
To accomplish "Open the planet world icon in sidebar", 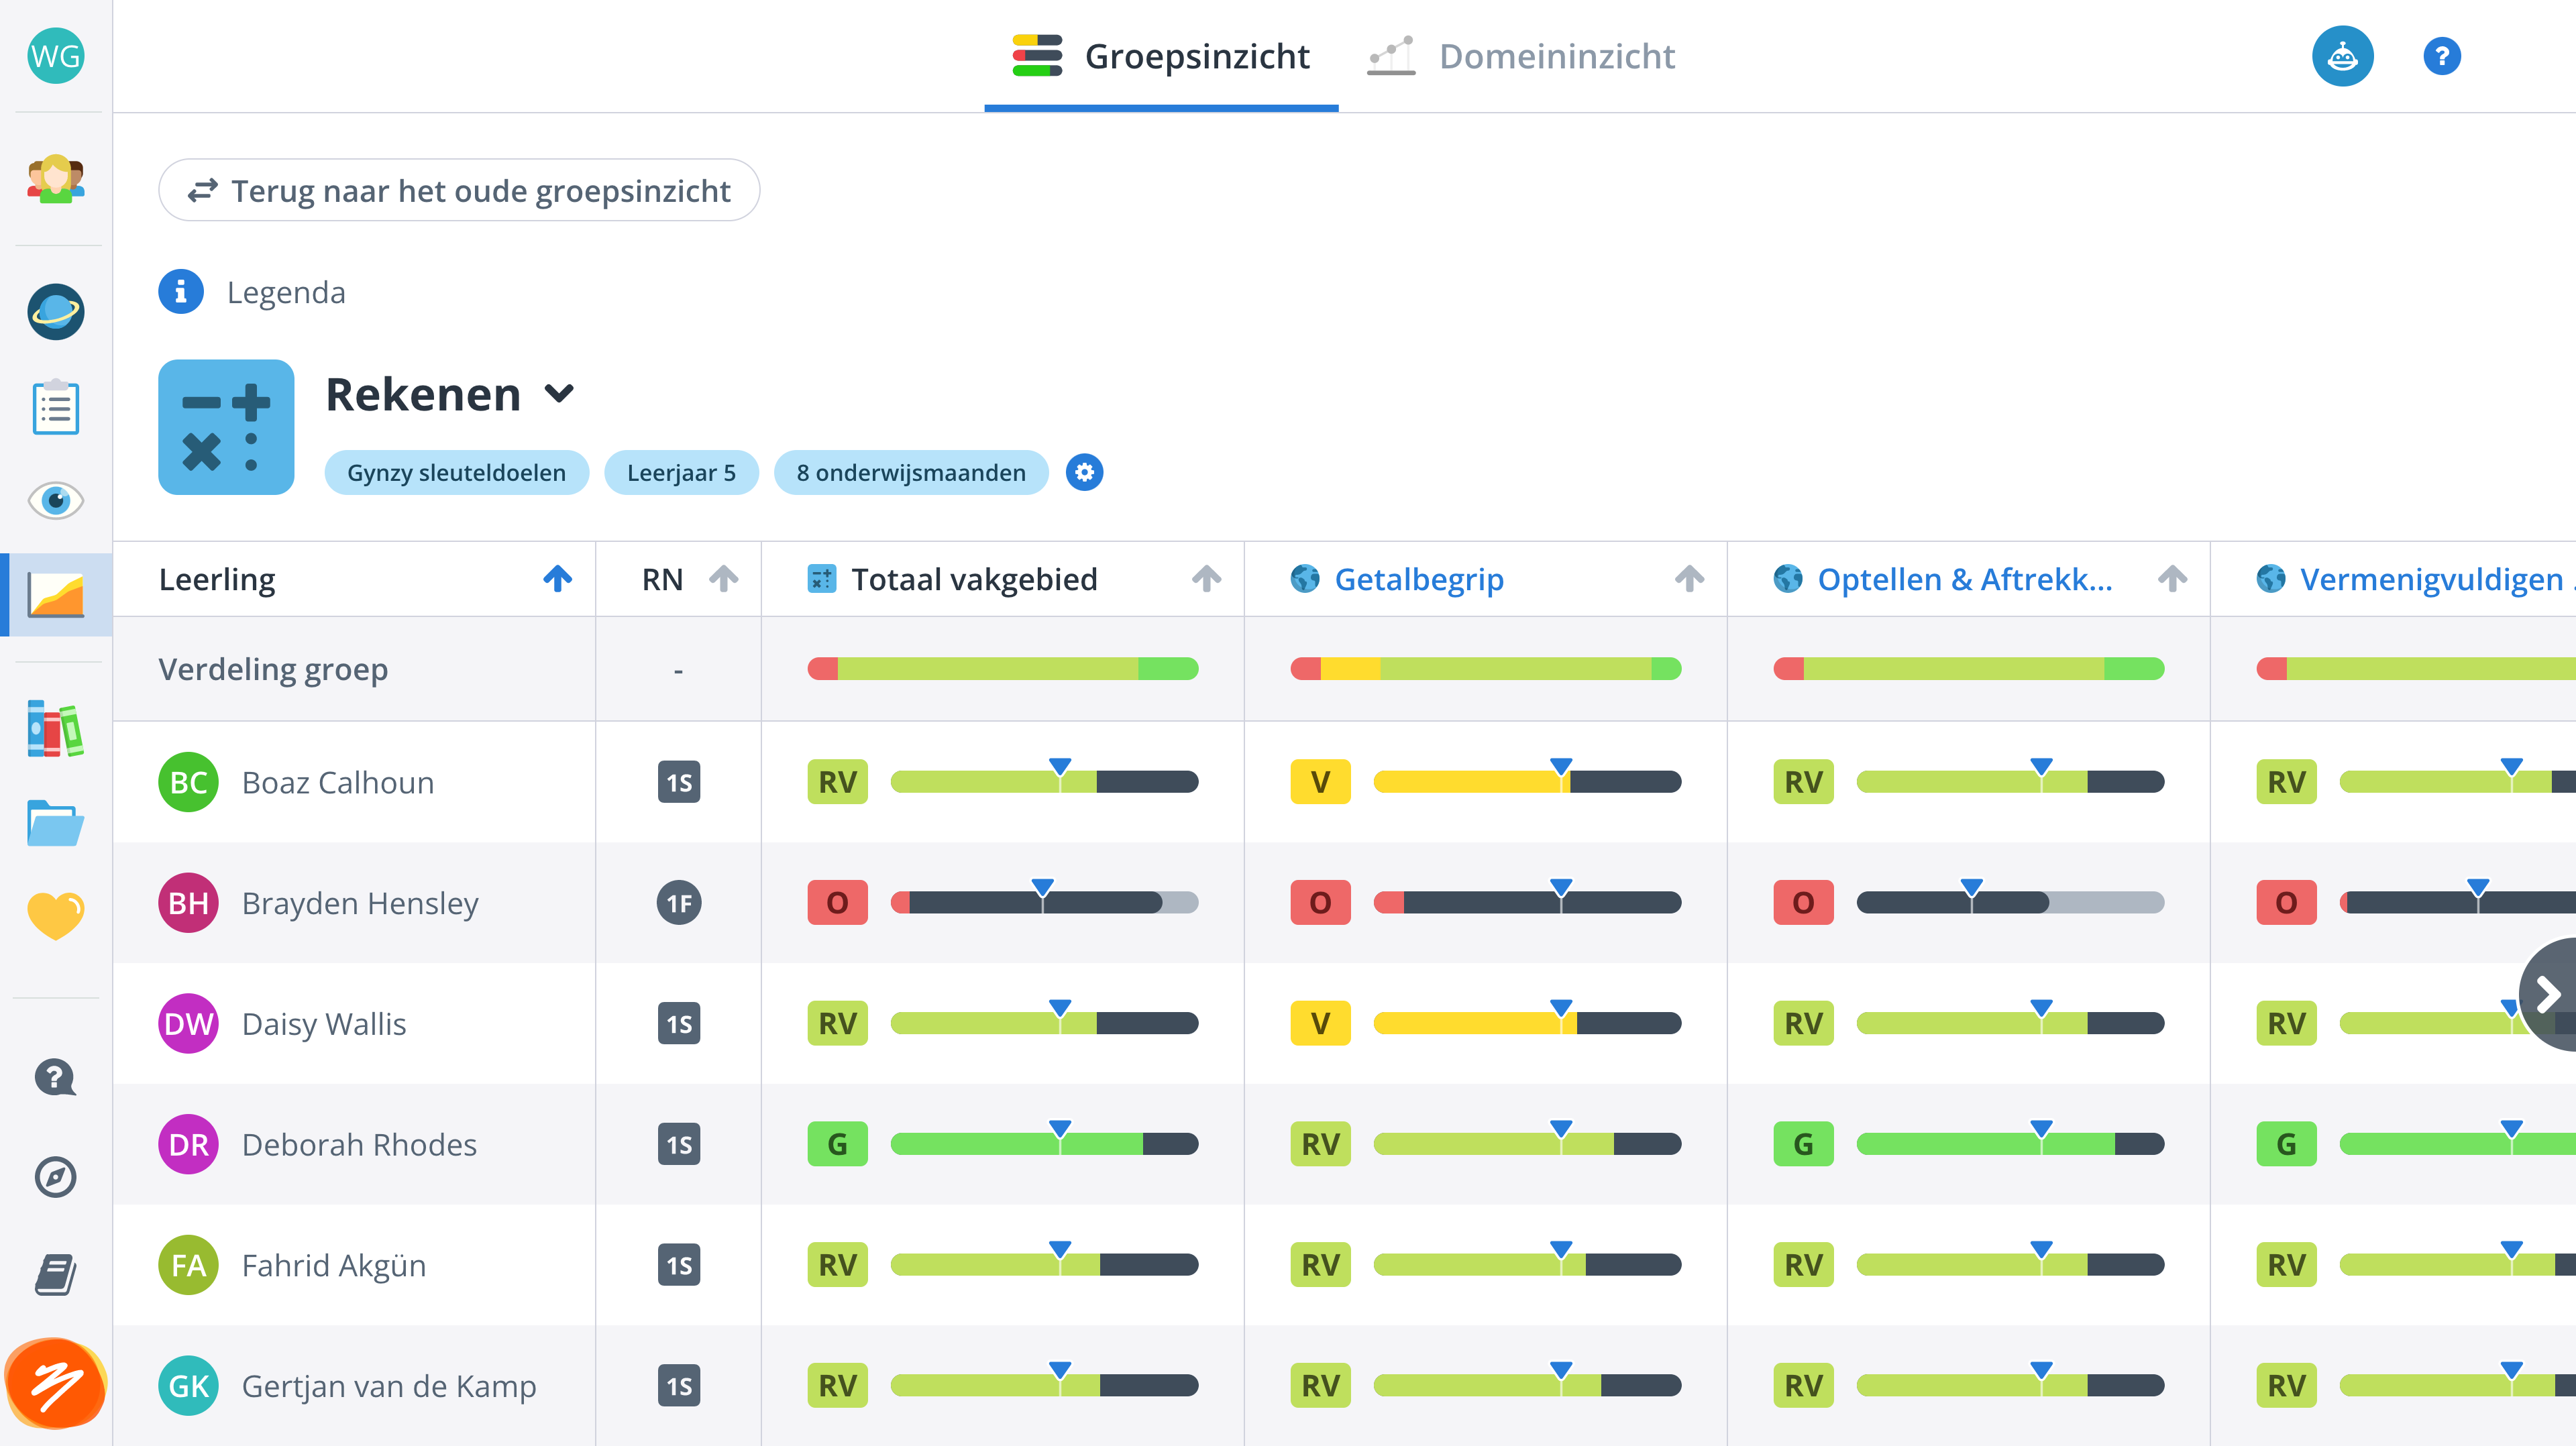I will click(56, 312).
